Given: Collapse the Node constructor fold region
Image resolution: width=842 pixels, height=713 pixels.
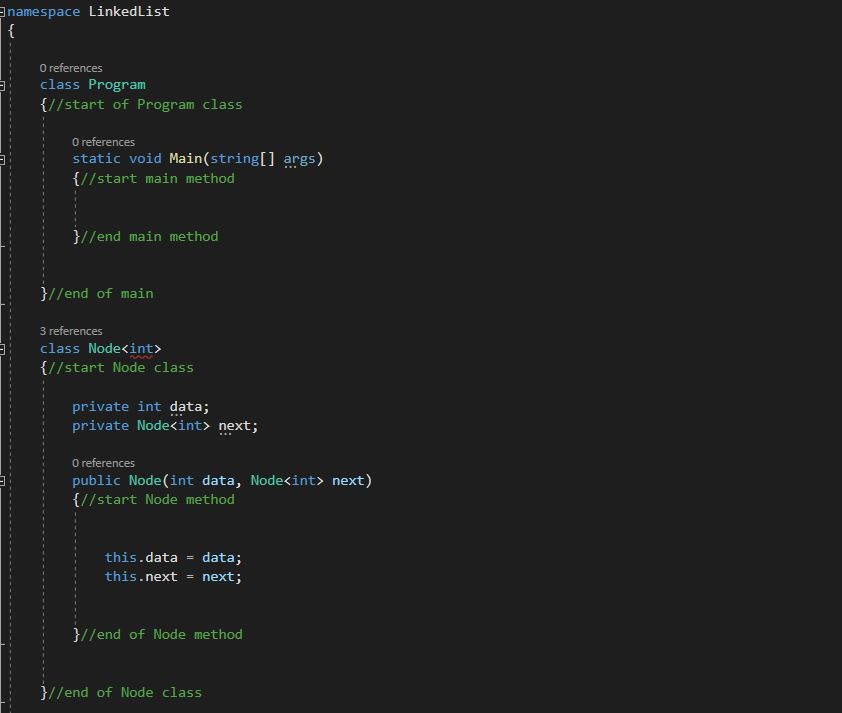Looking at the screenshot, I should click(x=4, y=480).
